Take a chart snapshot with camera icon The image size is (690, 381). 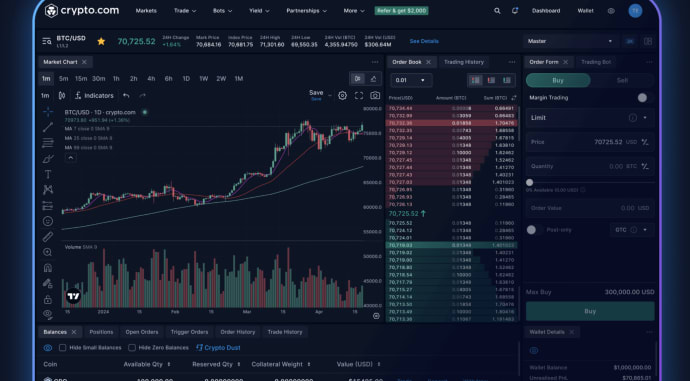click(375, 95)
